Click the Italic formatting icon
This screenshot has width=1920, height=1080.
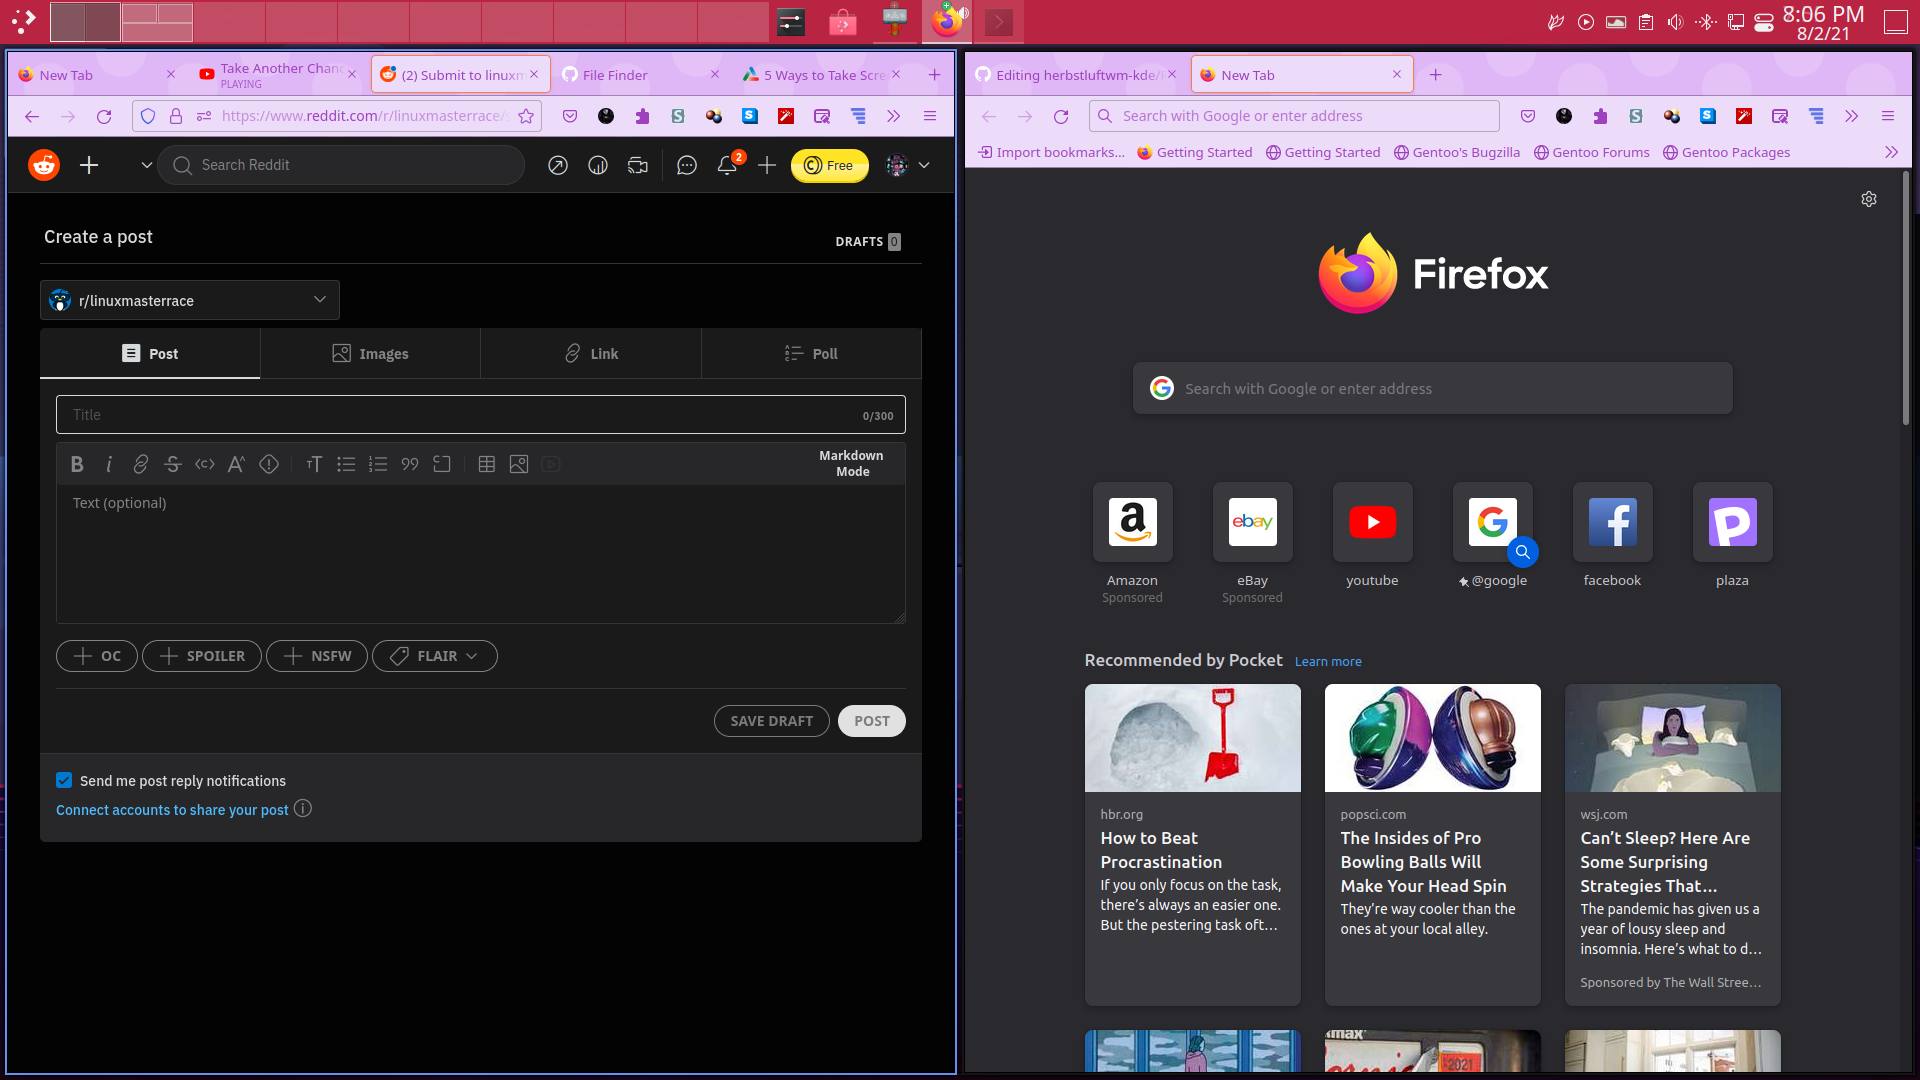click(x=109, y=464)
